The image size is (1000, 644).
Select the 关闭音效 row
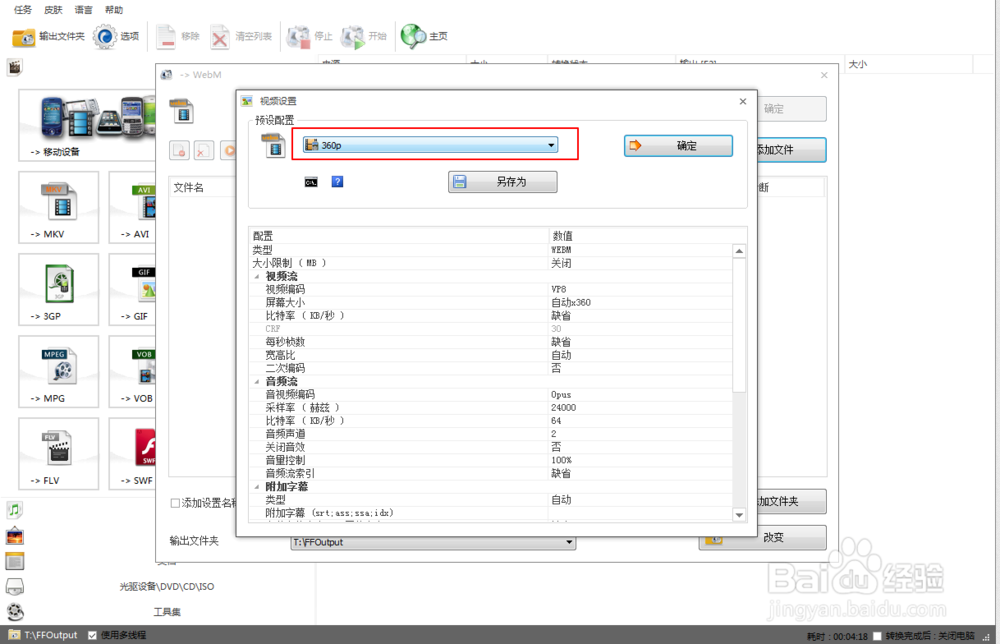[x=491, y=447]
